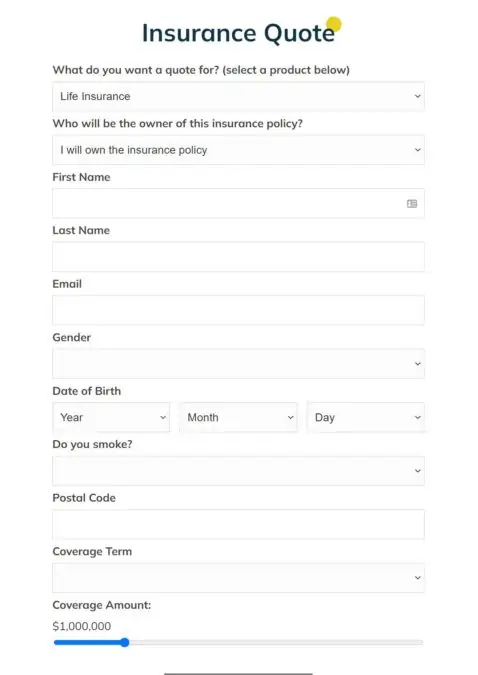Focus the Last Name text box
The height and width of the screenshot is (675, 478).
[x=238, y=257]
